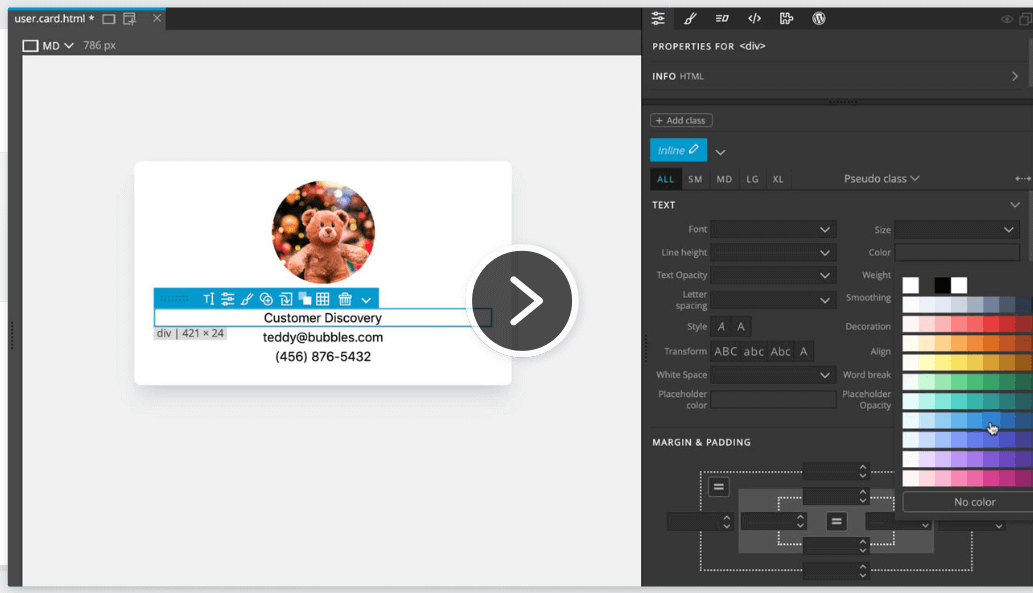Viewport: 1033px width, 593px height.
Task: Open the puzzle-piece actions panel
Action: (787, 18)
